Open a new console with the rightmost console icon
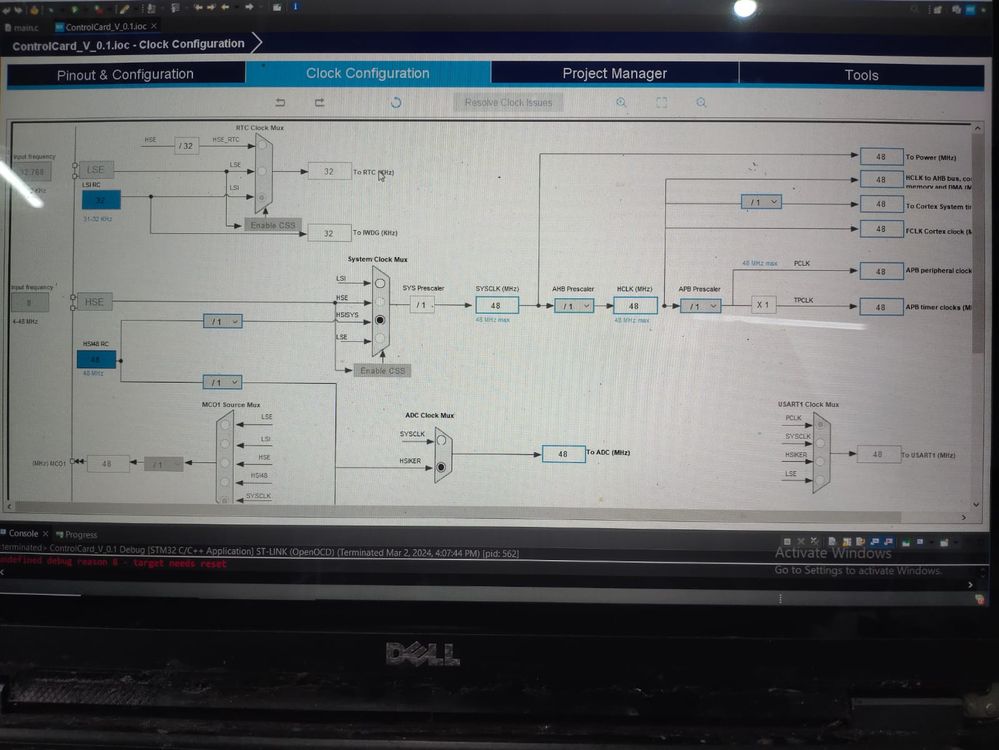This screenshot has height=750, width=999. (x=944, y=542)
